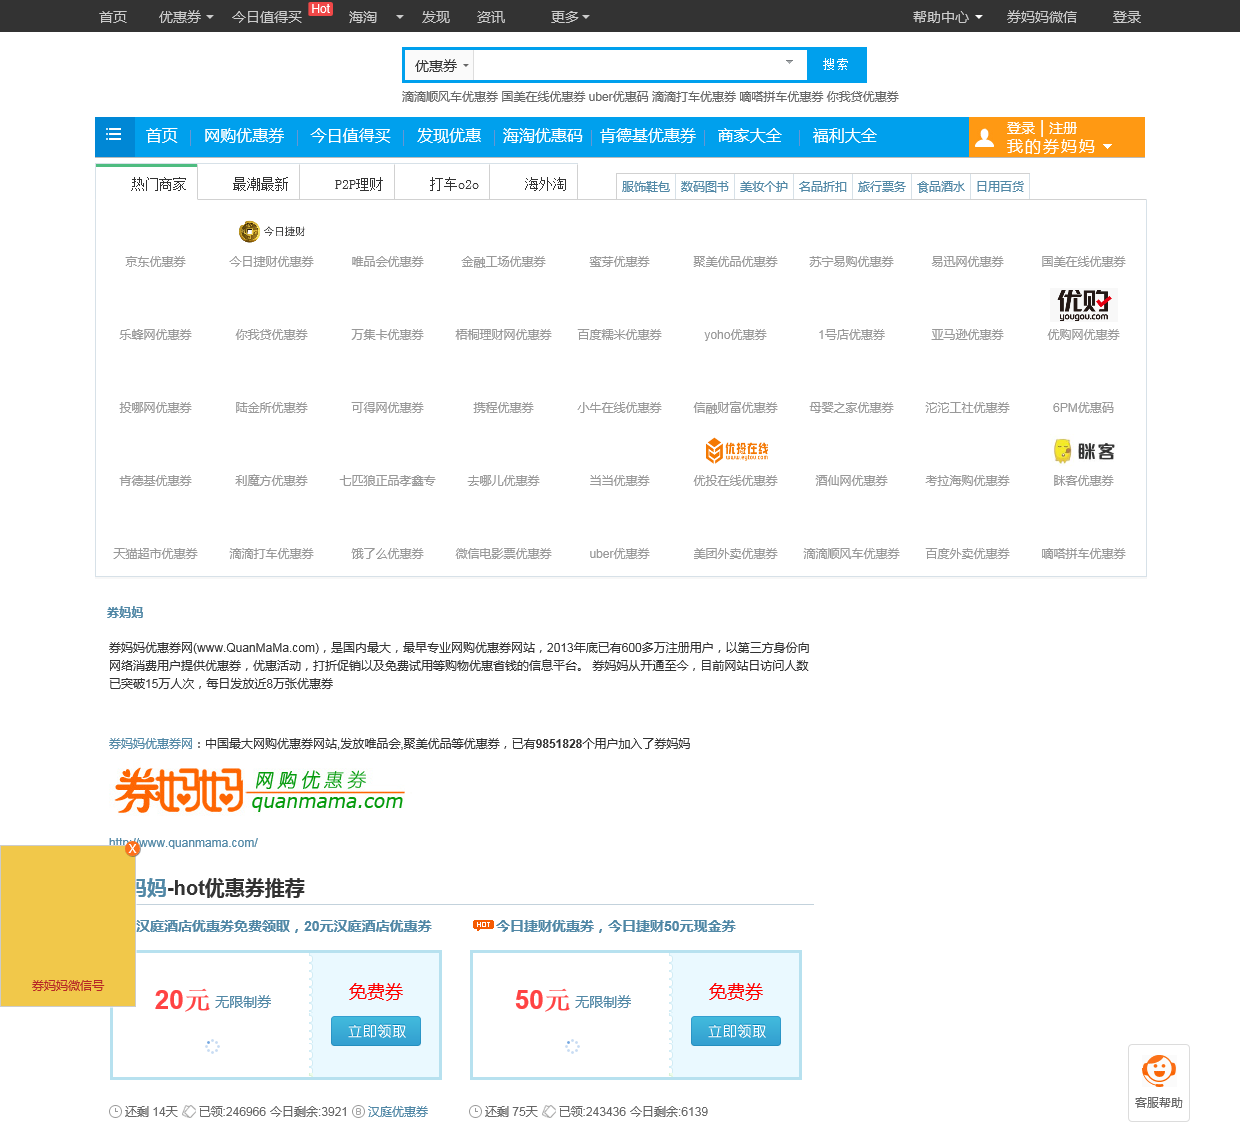Click the clock icon beside 还剩 75天
Image resolution: width=1240 pixels, height=1127 pixels.
(475, 1112)
